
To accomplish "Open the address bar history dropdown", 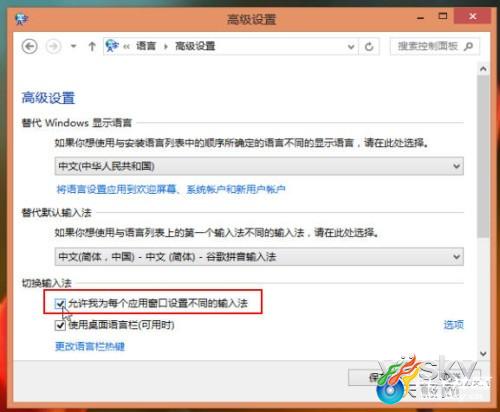I will click(x=351, y=46).
